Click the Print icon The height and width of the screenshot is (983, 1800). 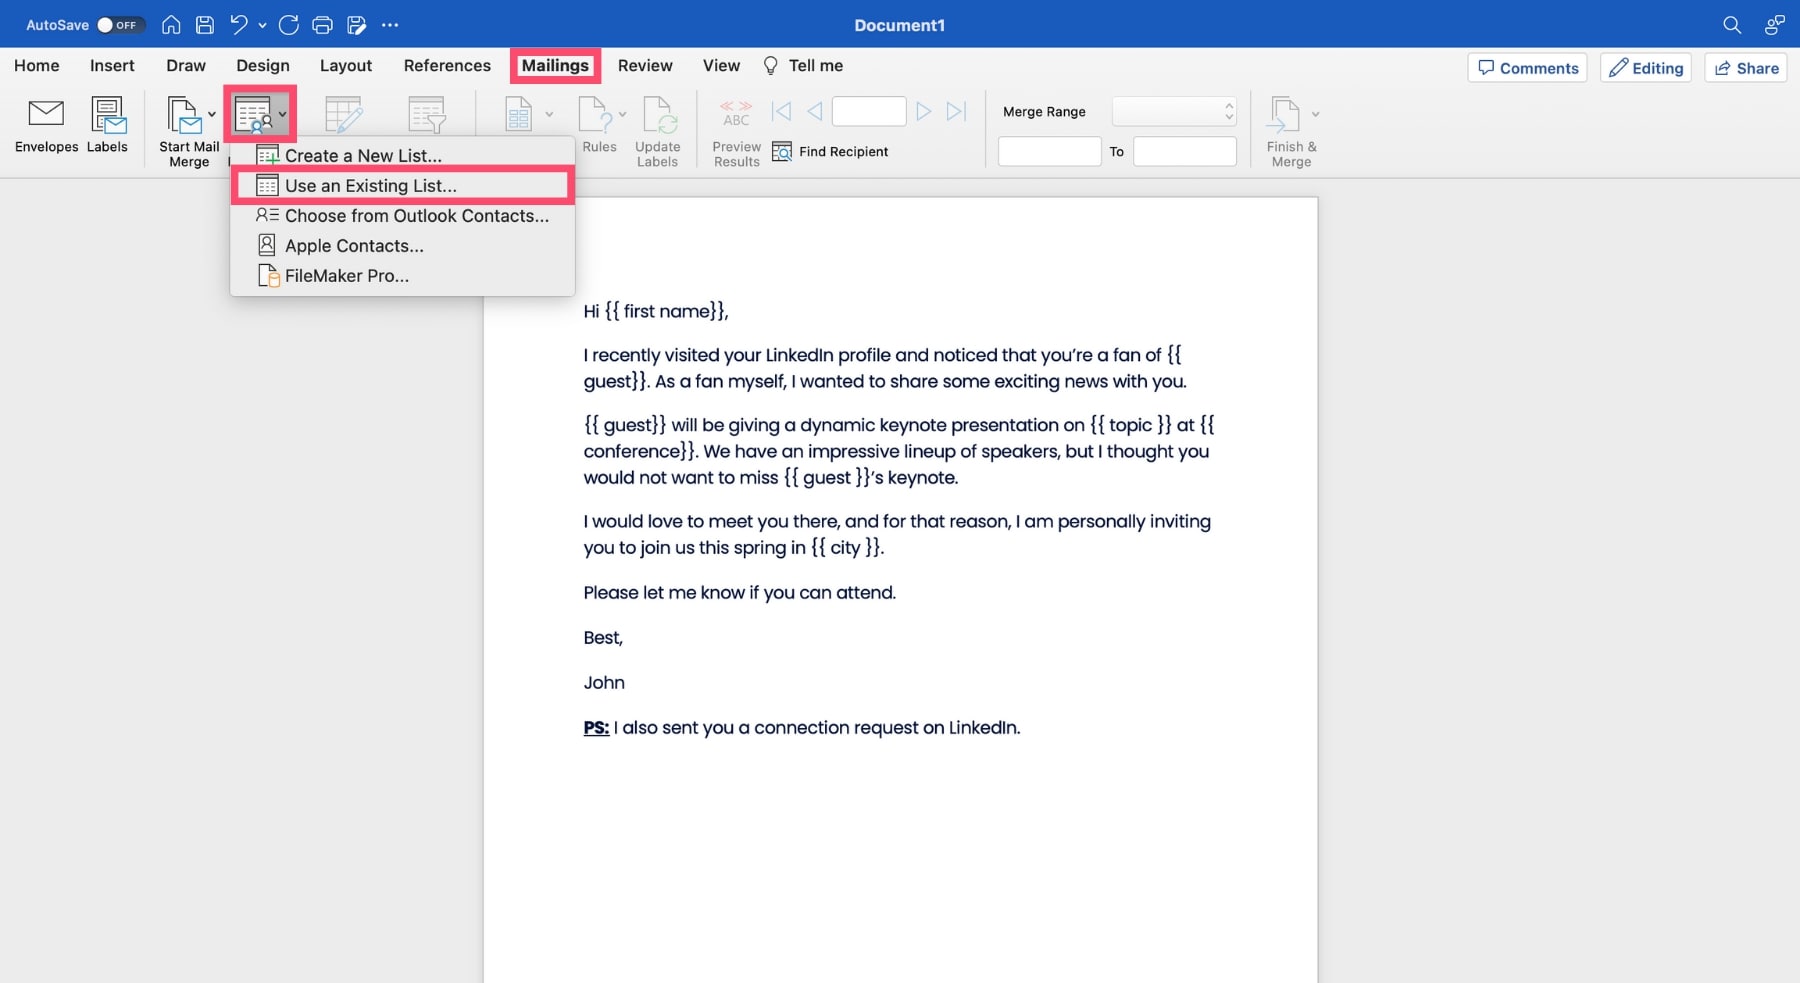coord(322,25)
